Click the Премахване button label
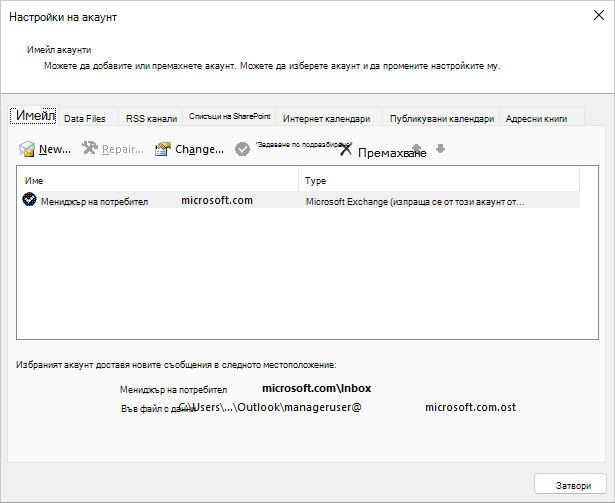Image resolution: width=615 pixels, height=503 pixels. tap(392, 153)
